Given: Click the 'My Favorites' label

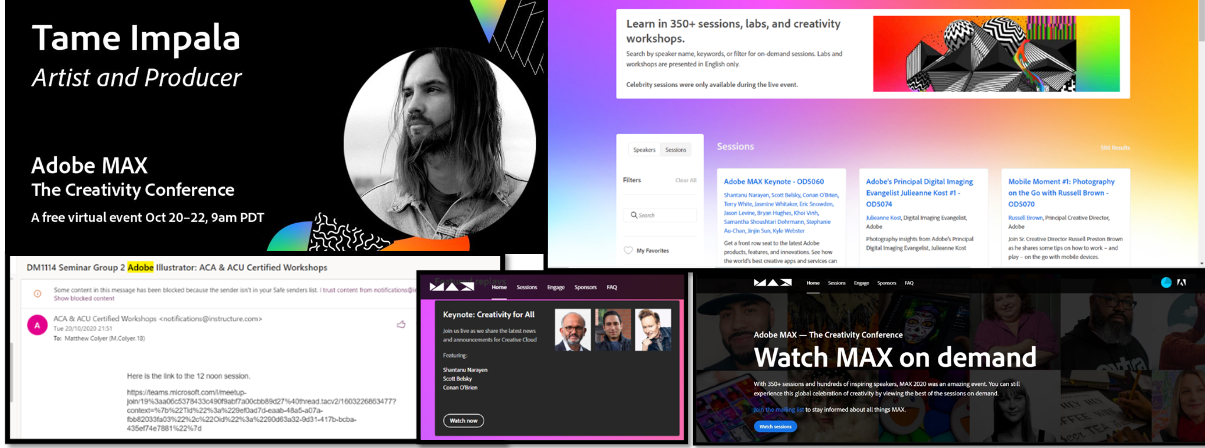Looking at the screenshot, I should (x=653, y=251).
